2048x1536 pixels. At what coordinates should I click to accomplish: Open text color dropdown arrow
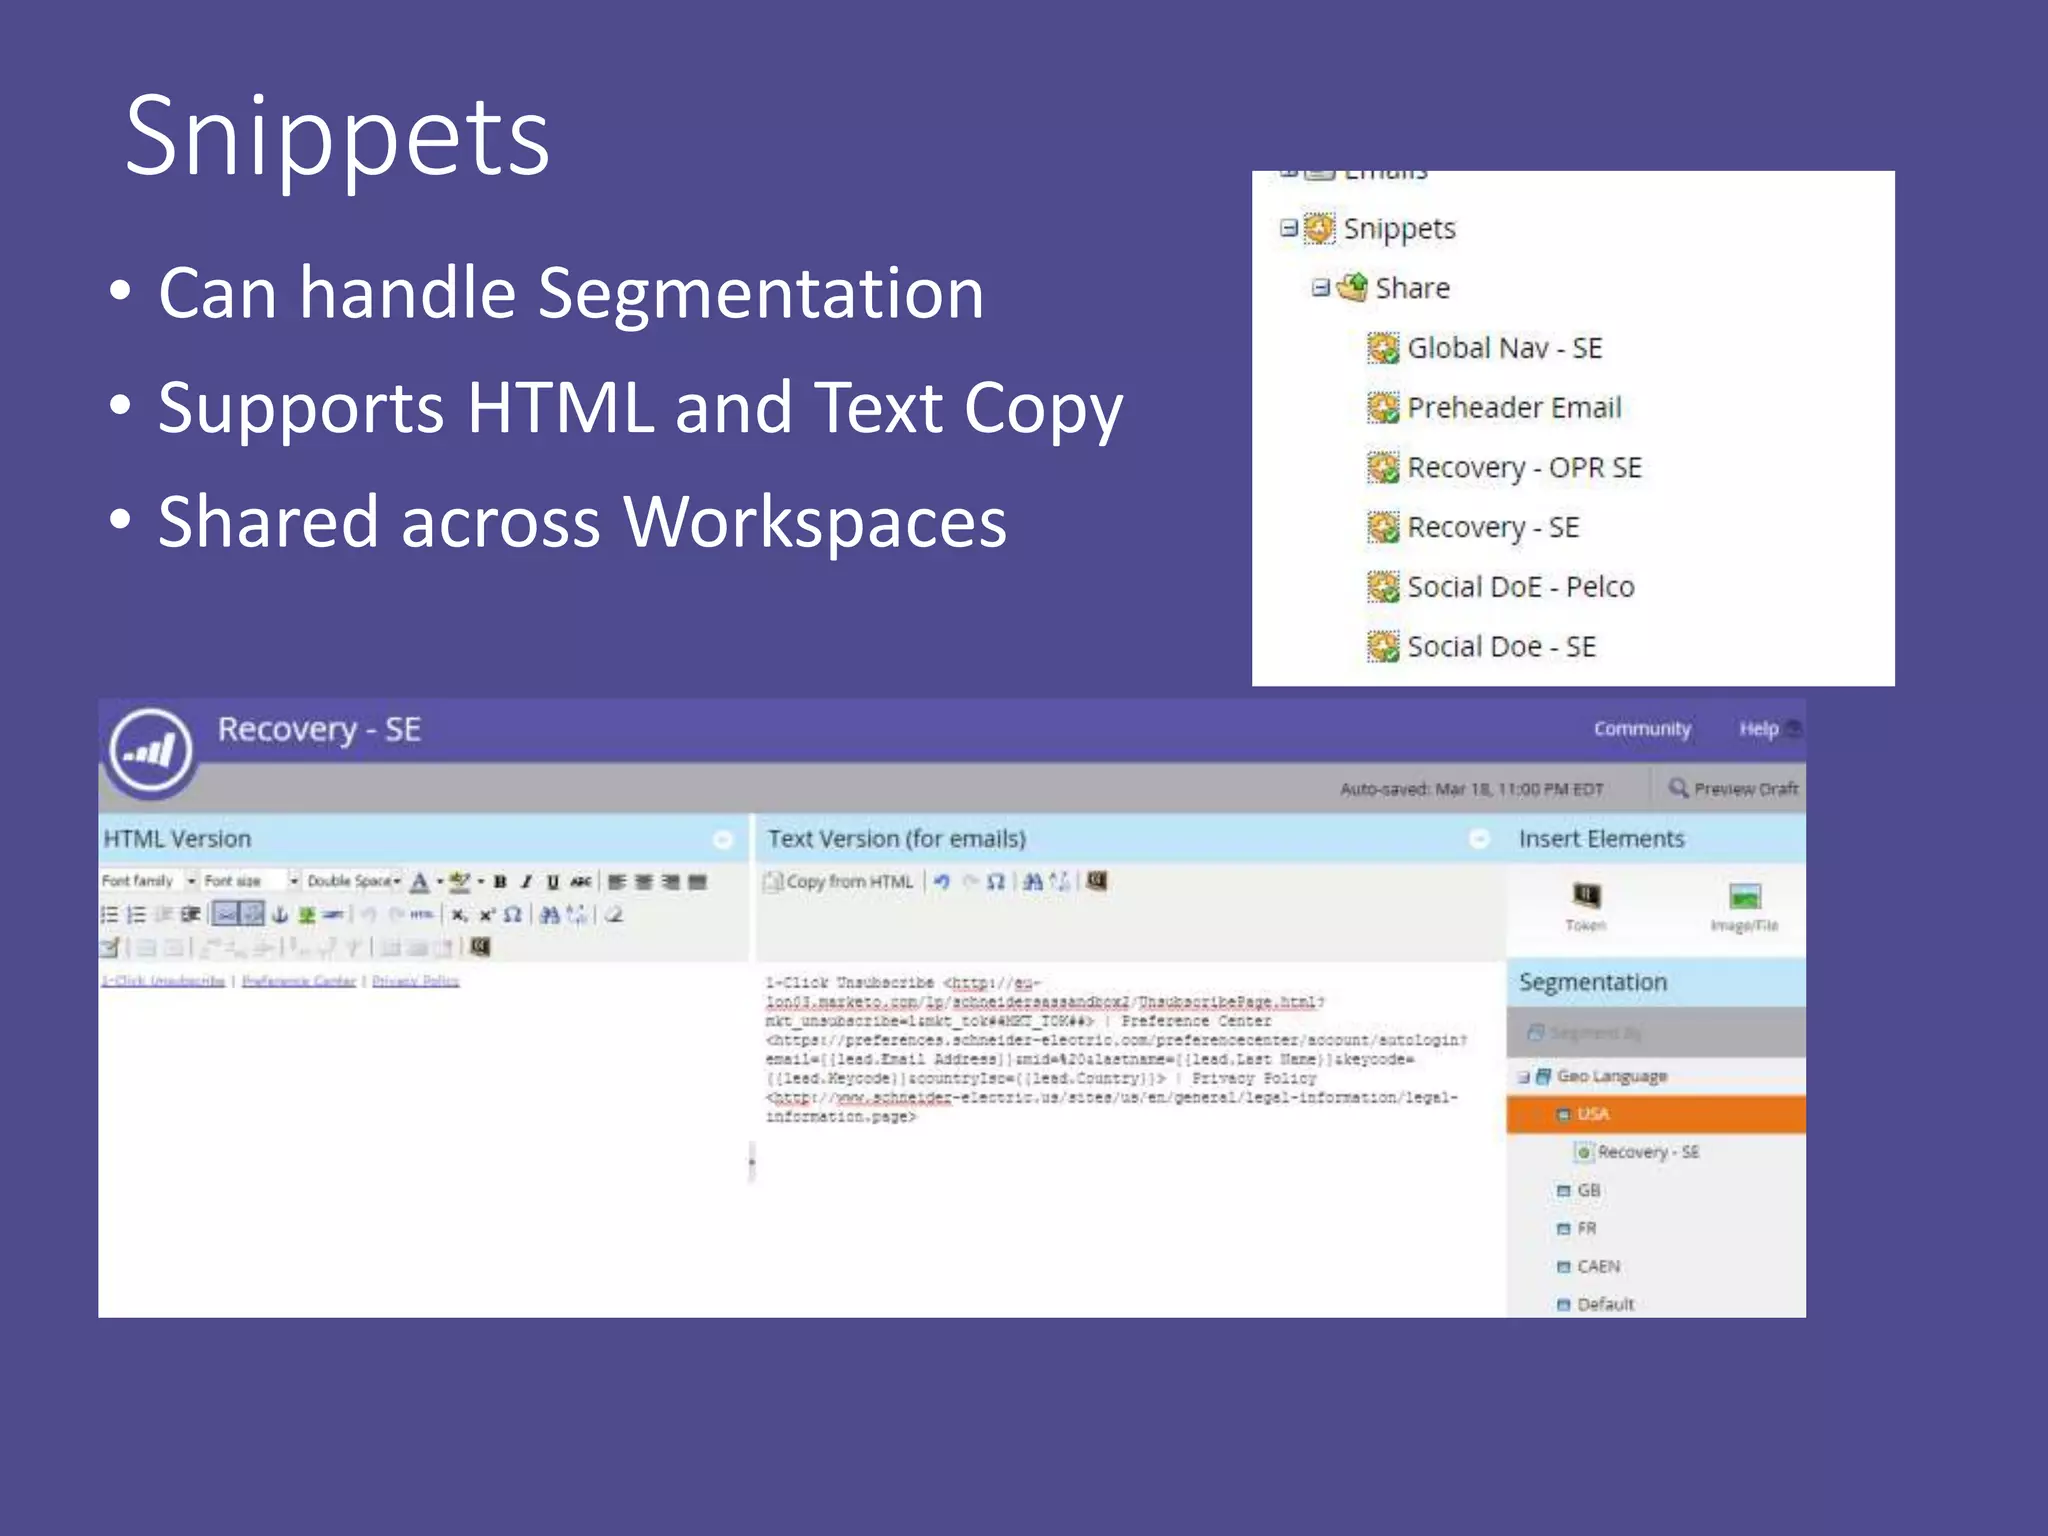440,882
